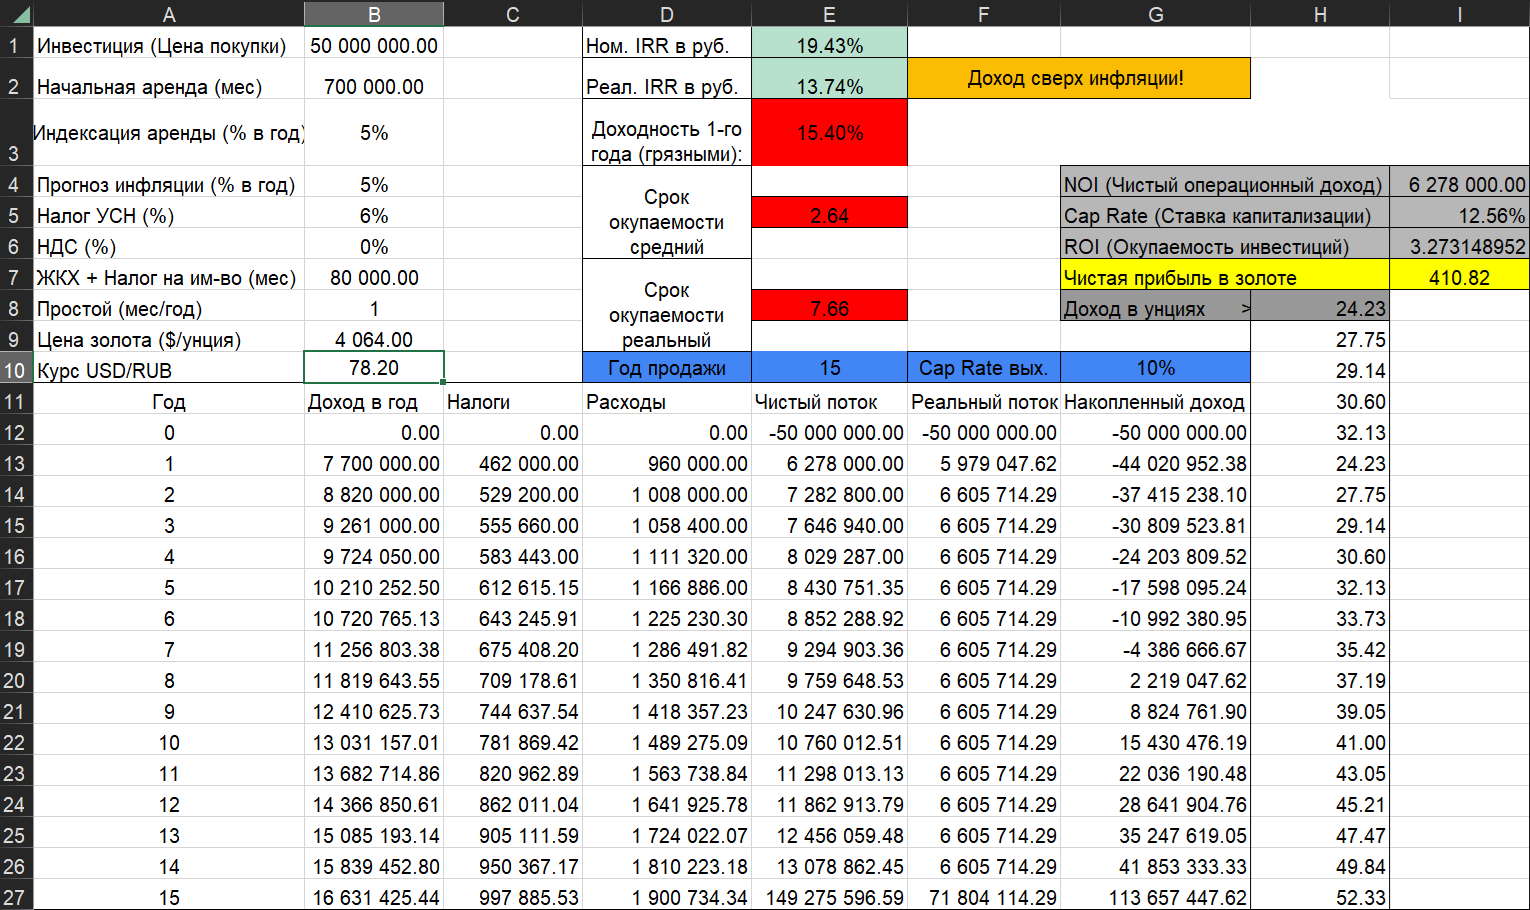Click gold price cell 4 064.00
1530x910 pixels.
tap(374, 339)
